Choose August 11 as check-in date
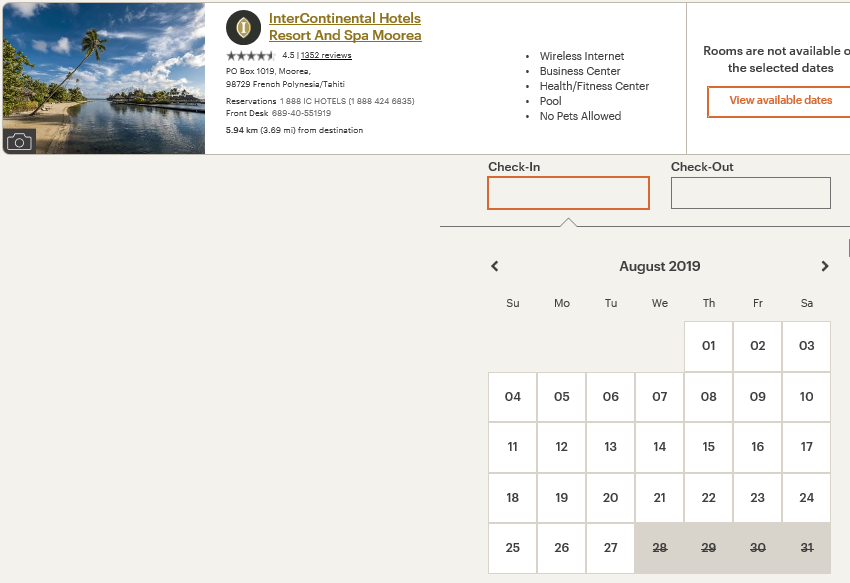This screenshot has height=583, width=850. point(513,447)
